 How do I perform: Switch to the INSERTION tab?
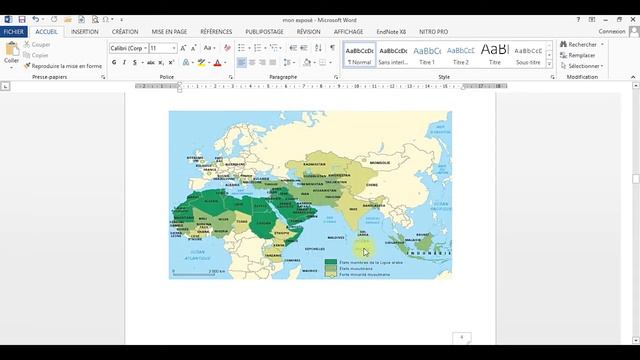click(84, 31)
